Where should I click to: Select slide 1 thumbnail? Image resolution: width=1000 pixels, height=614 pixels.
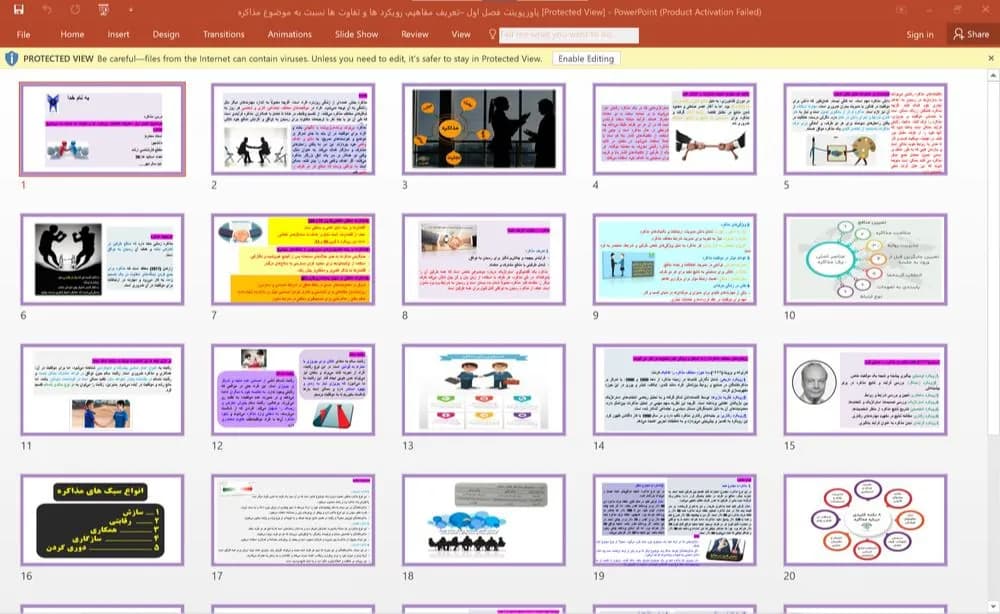coord(103,129)
